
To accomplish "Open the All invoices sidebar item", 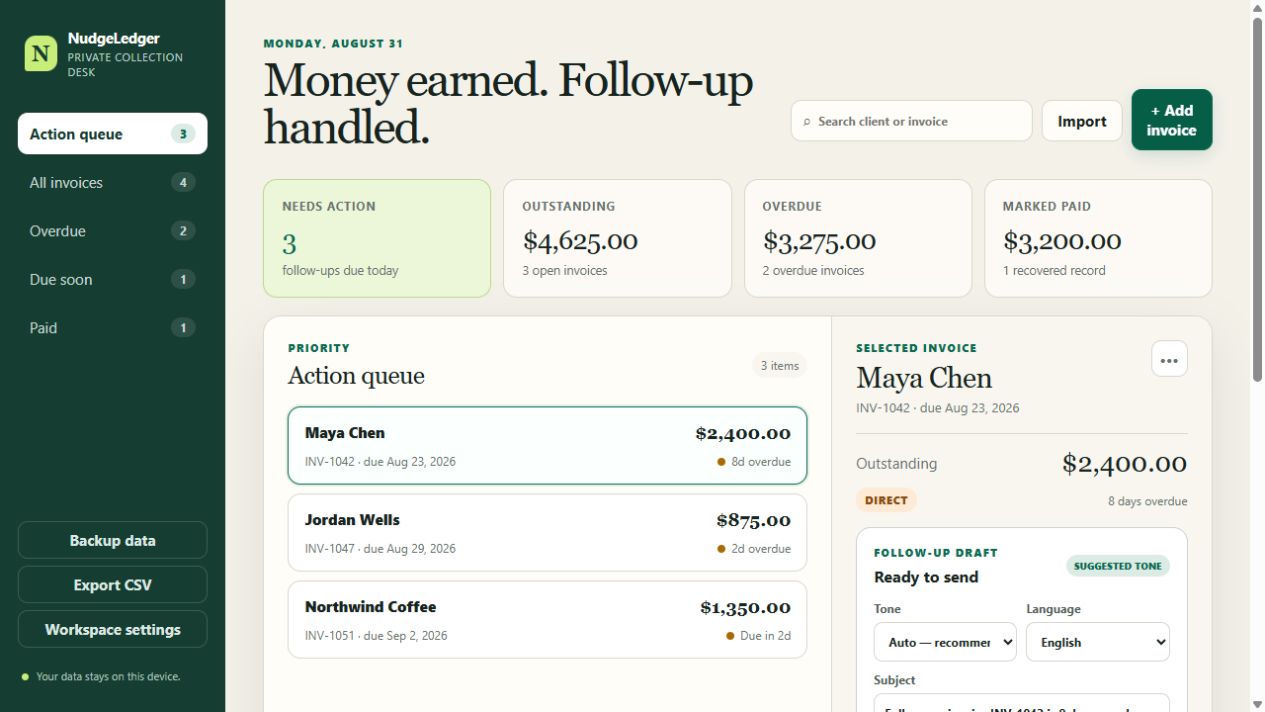I will point(112,182).
